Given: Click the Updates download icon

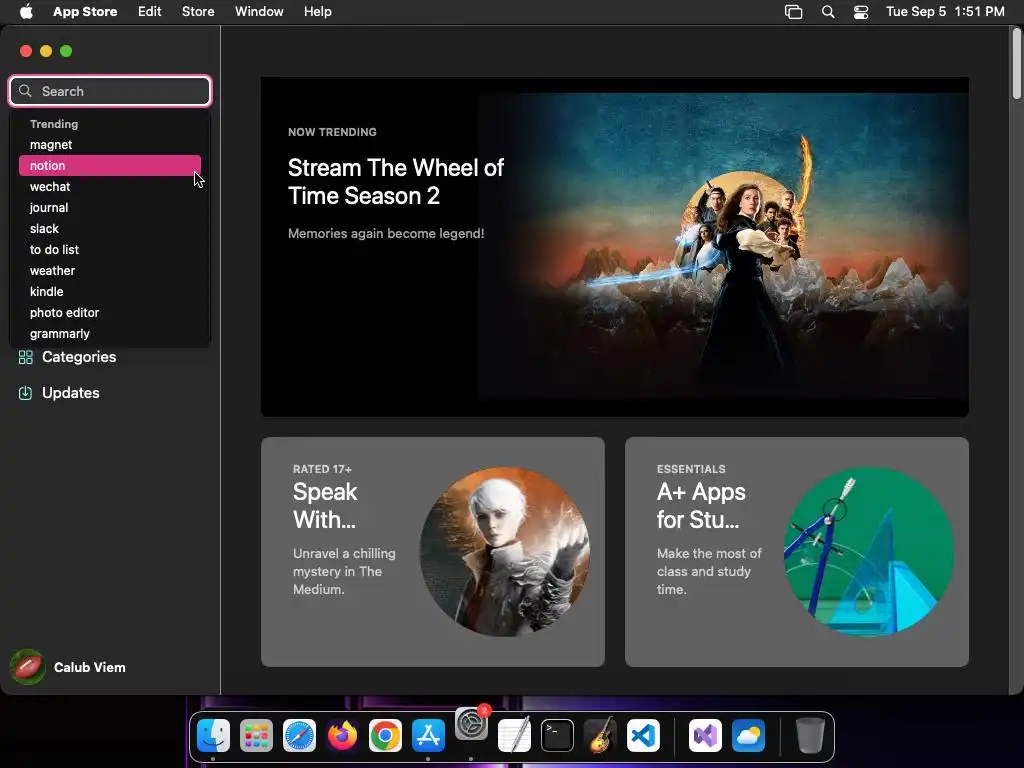Looking at the screenshot, I should tap(25, 393).
